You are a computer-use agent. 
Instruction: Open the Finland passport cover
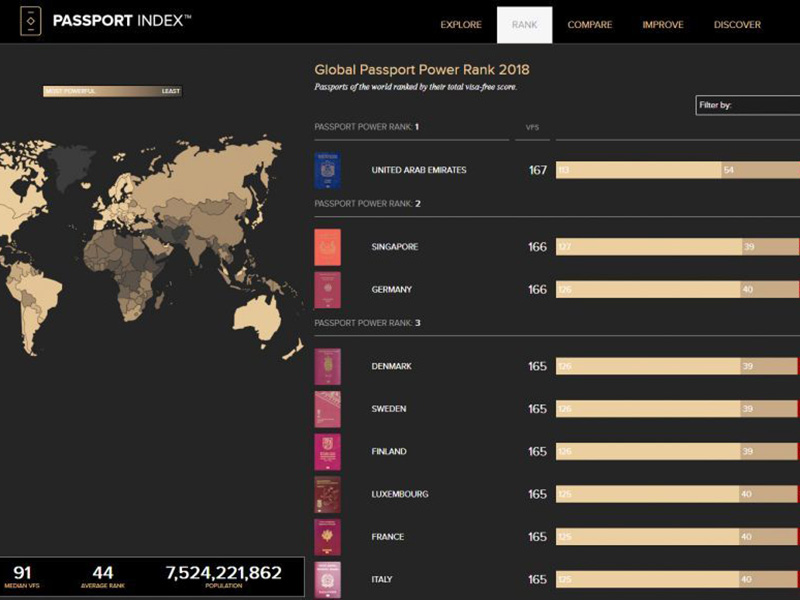coord(328,452)
